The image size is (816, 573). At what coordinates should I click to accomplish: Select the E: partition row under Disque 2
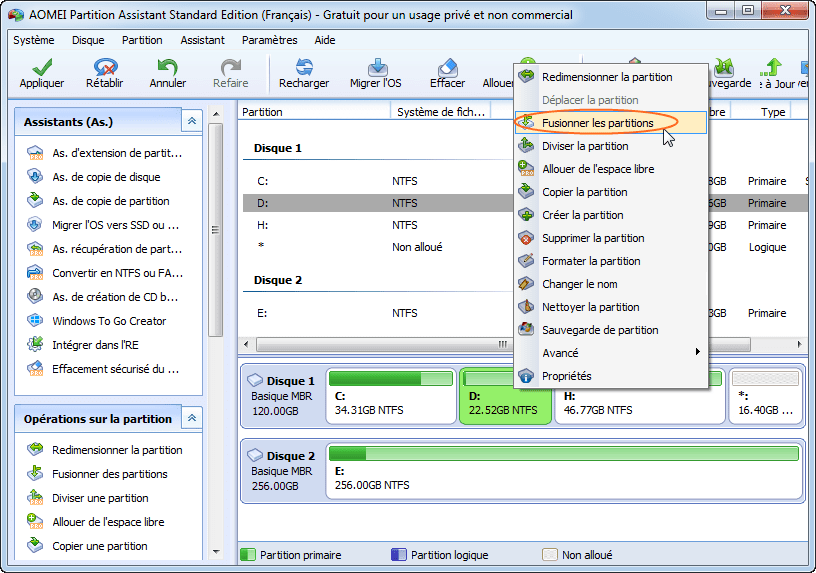[378, 313]
